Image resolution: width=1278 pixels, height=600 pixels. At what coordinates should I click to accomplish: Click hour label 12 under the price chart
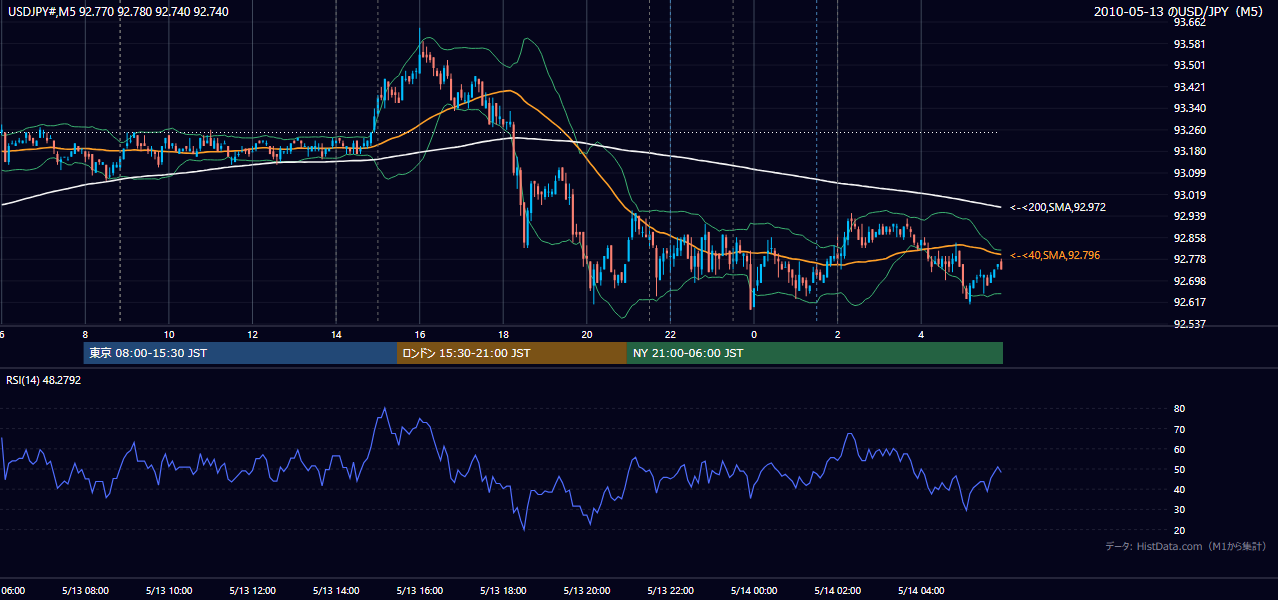click(252, 334)
